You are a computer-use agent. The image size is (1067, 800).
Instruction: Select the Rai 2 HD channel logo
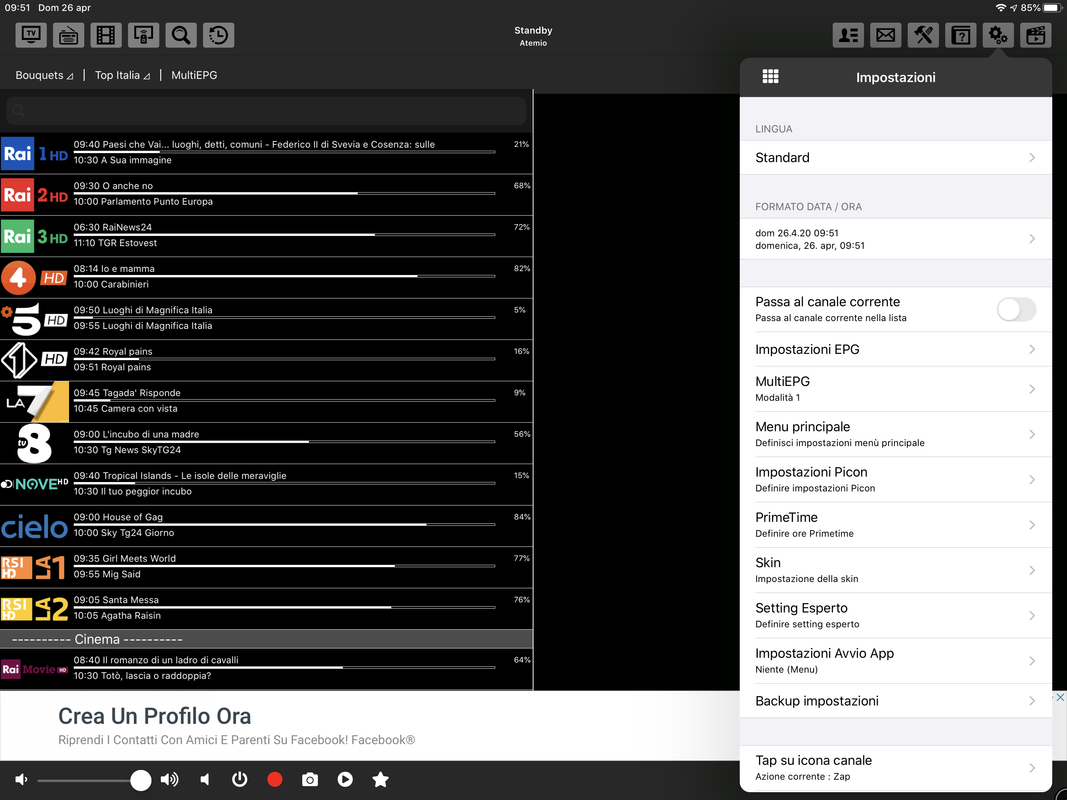34,195
